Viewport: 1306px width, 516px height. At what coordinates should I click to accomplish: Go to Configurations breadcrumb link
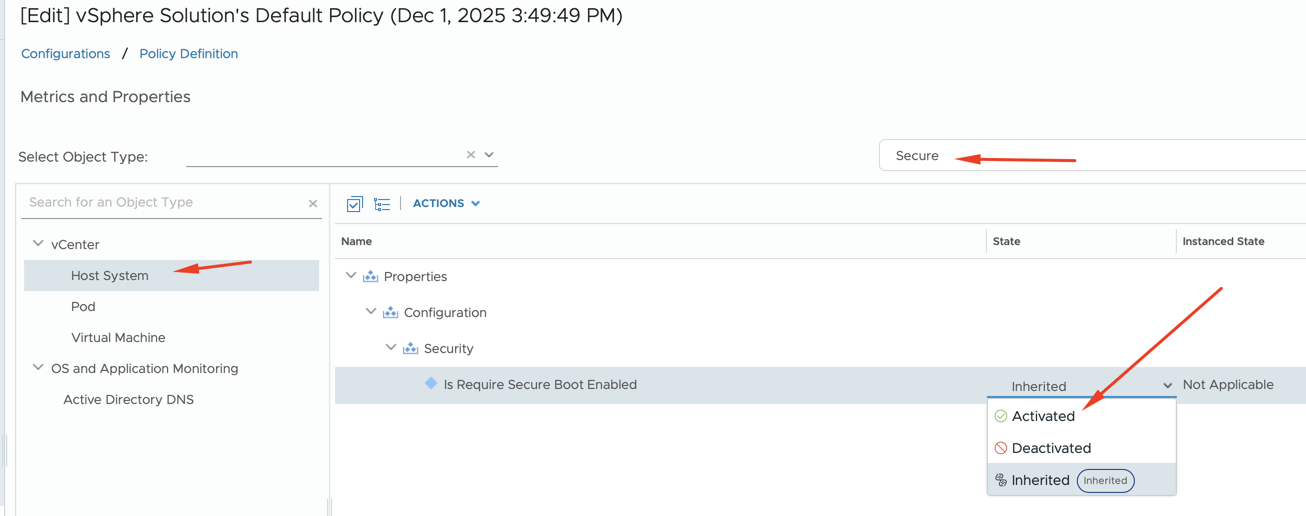click(x=66, y=54)
